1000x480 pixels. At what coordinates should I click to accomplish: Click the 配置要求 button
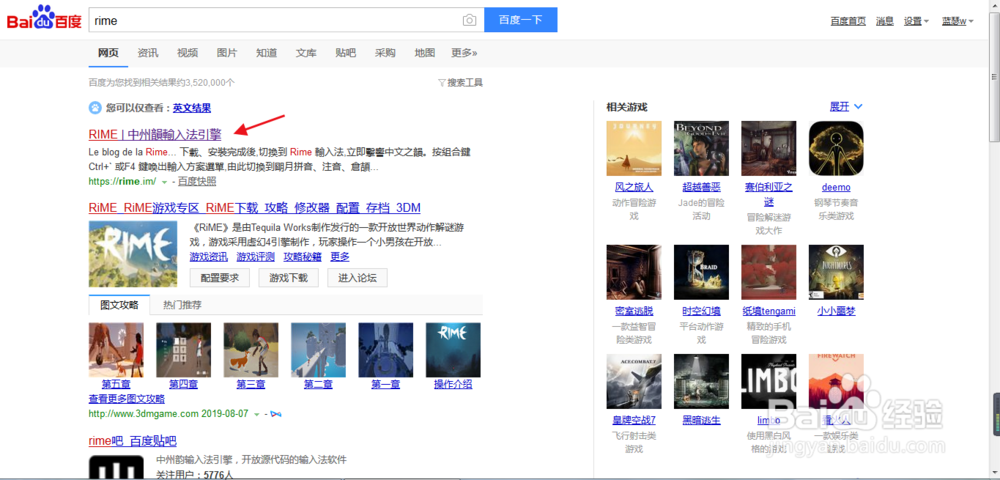coord(219,278)
